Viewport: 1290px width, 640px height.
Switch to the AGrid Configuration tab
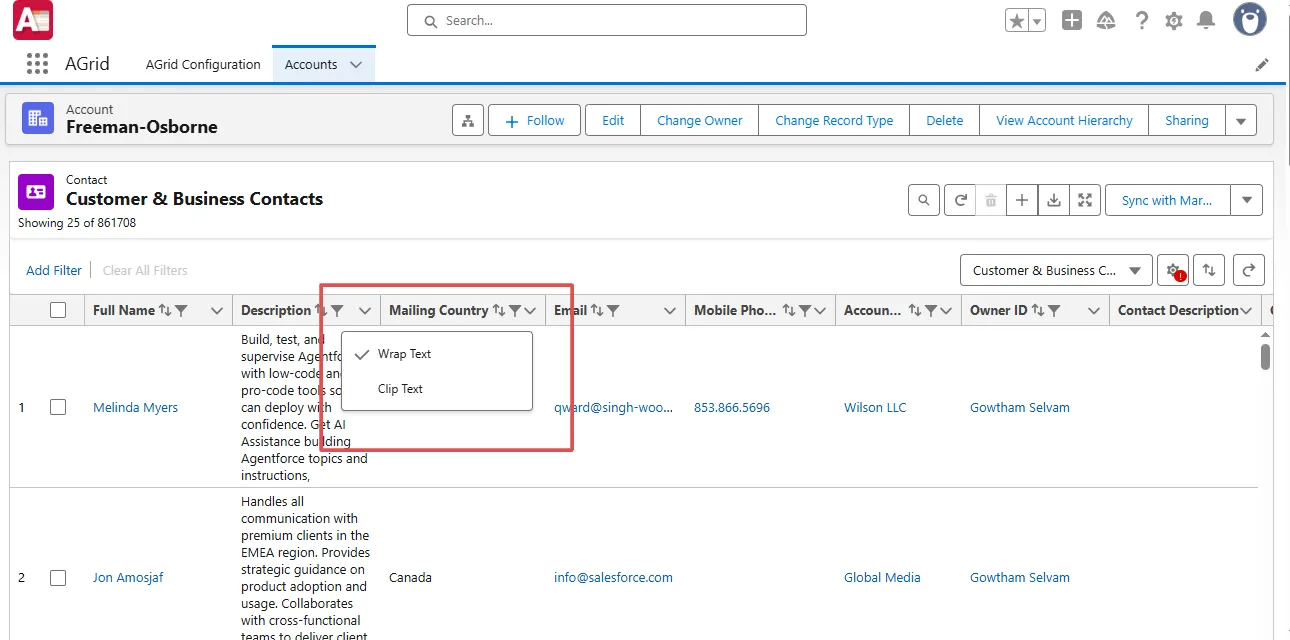pyautogui.click(x=203, y=64)
